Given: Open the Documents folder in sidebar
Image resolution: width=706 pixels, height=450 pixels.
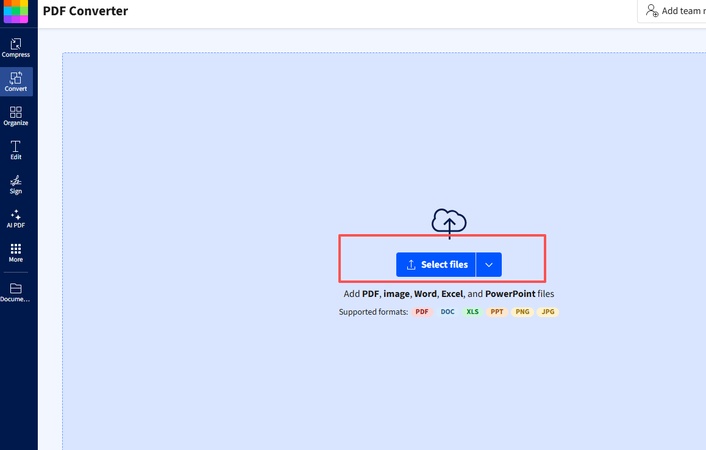Looking at the screenshot, I should pos(16,292).
